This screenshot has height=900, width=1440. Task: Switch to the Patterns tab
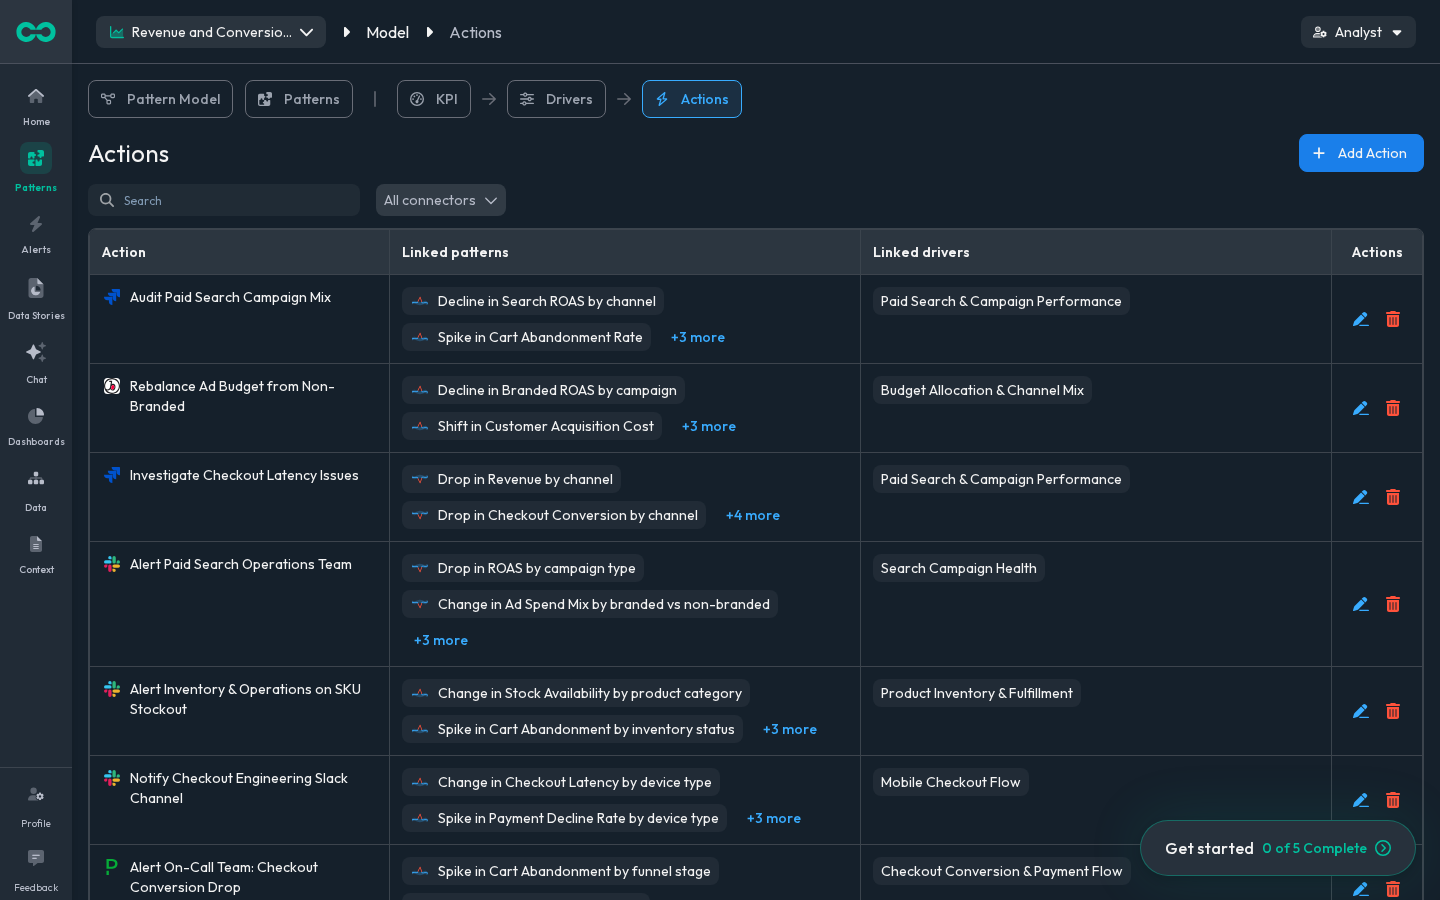(299, 99)
